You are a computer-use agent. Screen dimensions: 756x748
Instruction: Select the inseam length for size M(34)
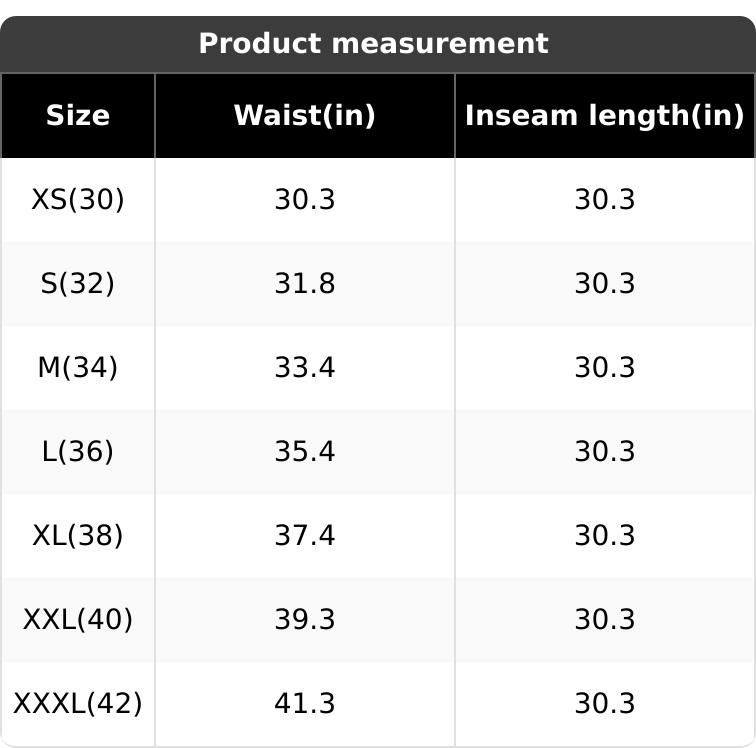[x=604, y=368]
